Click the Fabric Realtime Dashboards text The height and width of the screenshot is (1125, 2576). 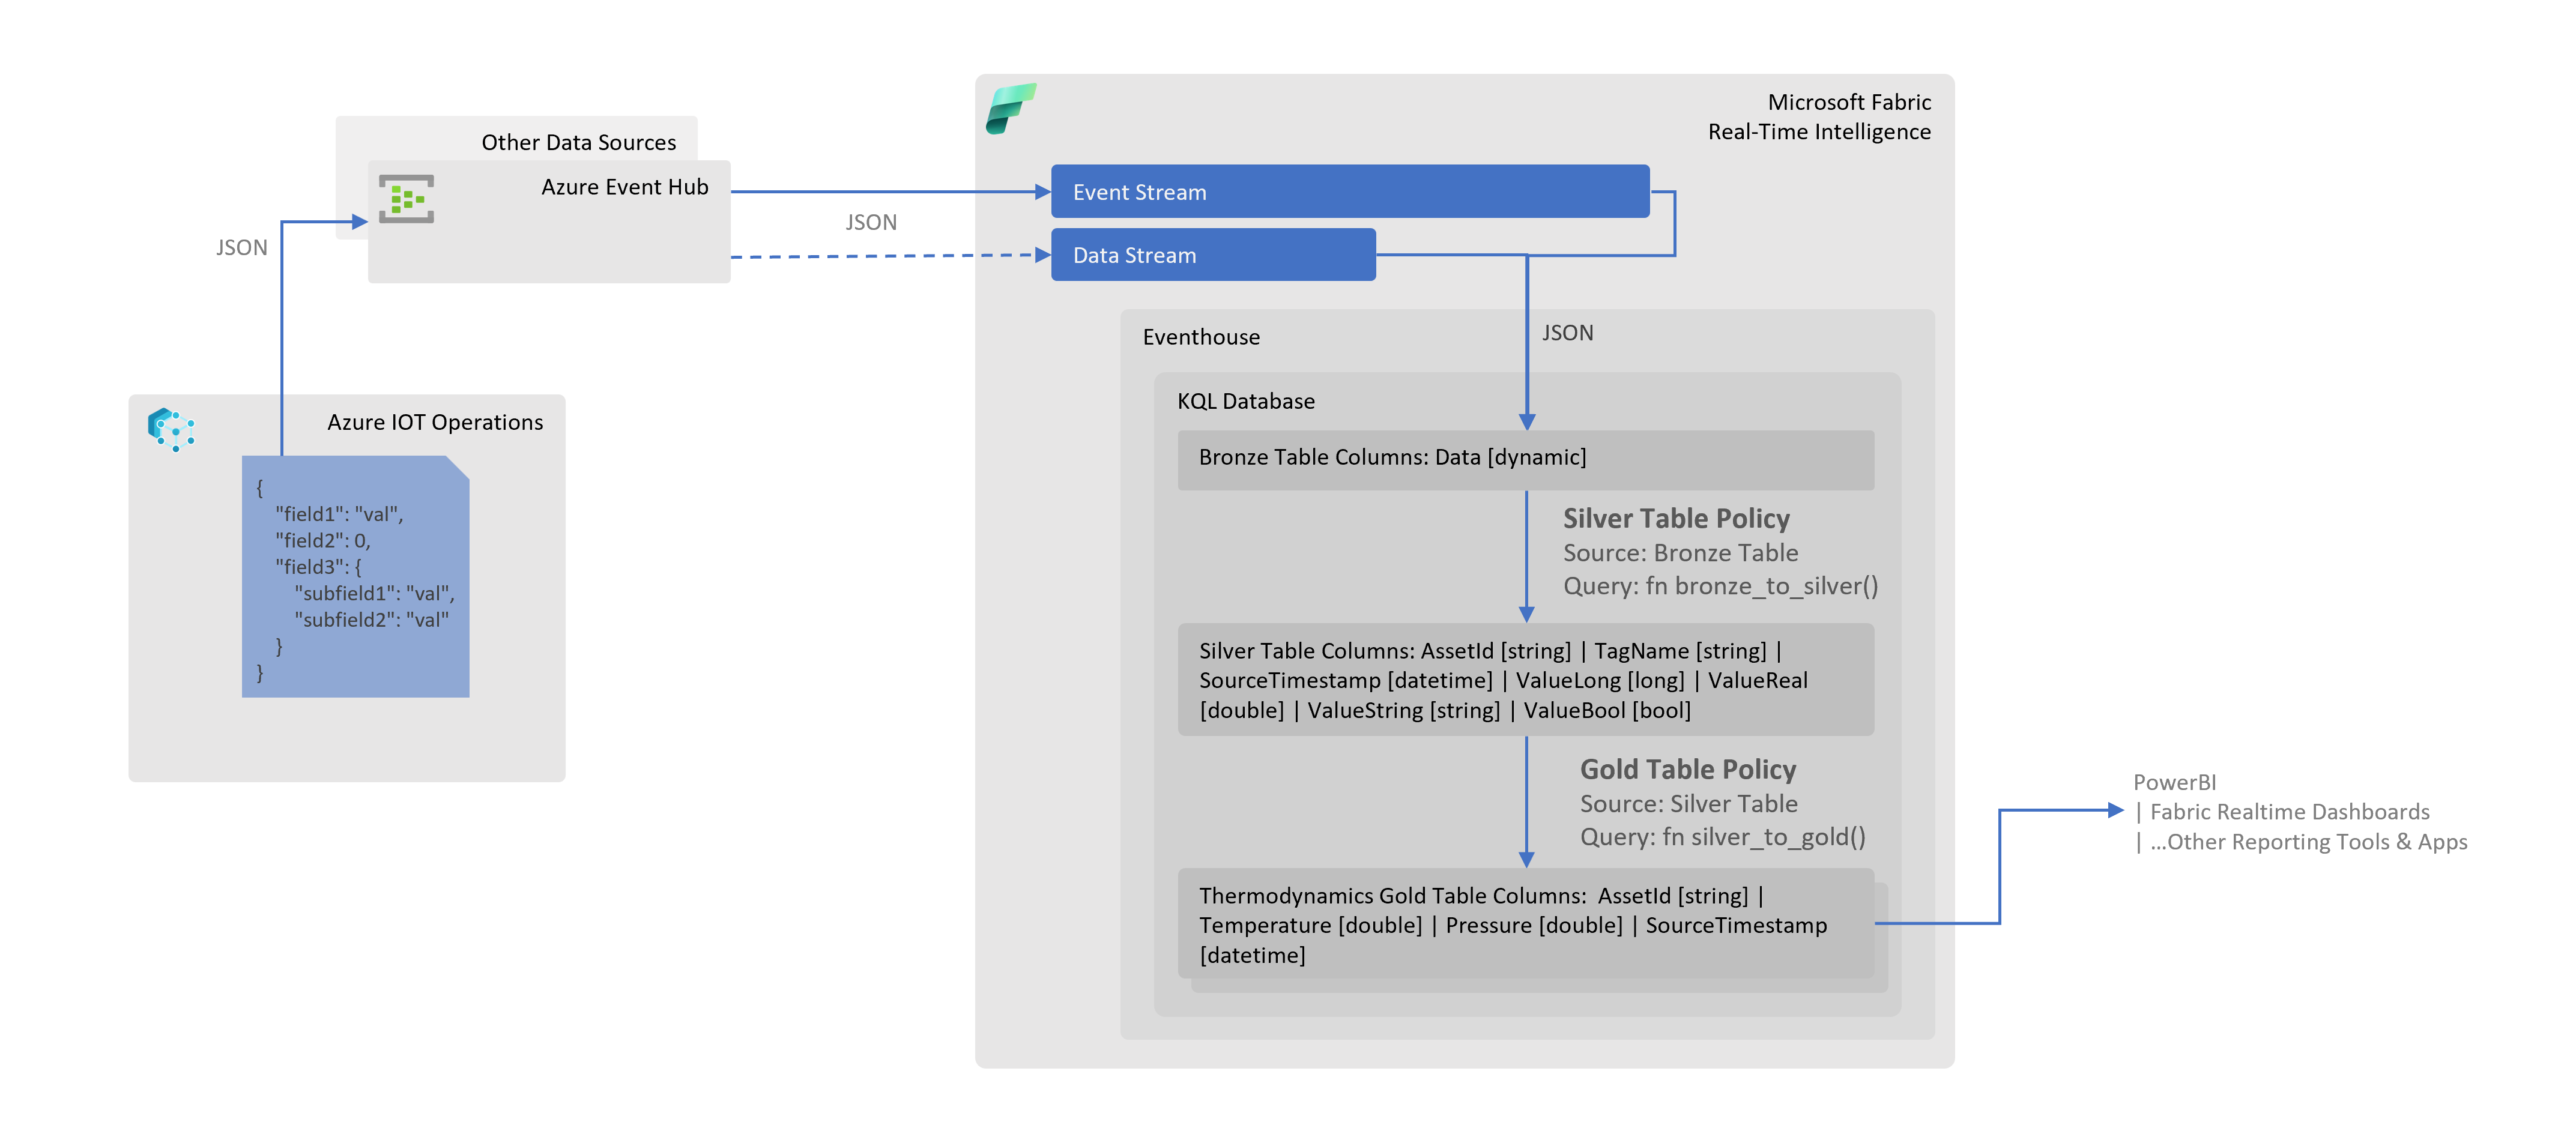tap(2289, 812)
